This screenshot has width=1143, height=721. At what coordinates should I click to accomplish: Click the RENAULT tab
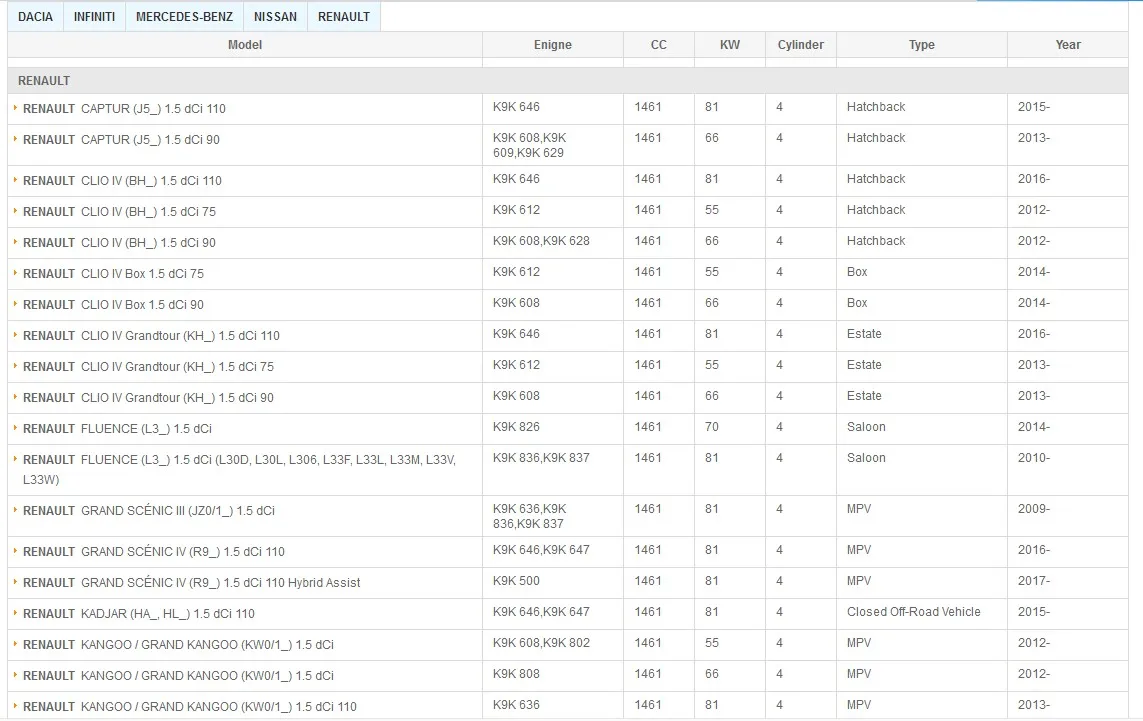pyautogui.click(x=343, y=17)
